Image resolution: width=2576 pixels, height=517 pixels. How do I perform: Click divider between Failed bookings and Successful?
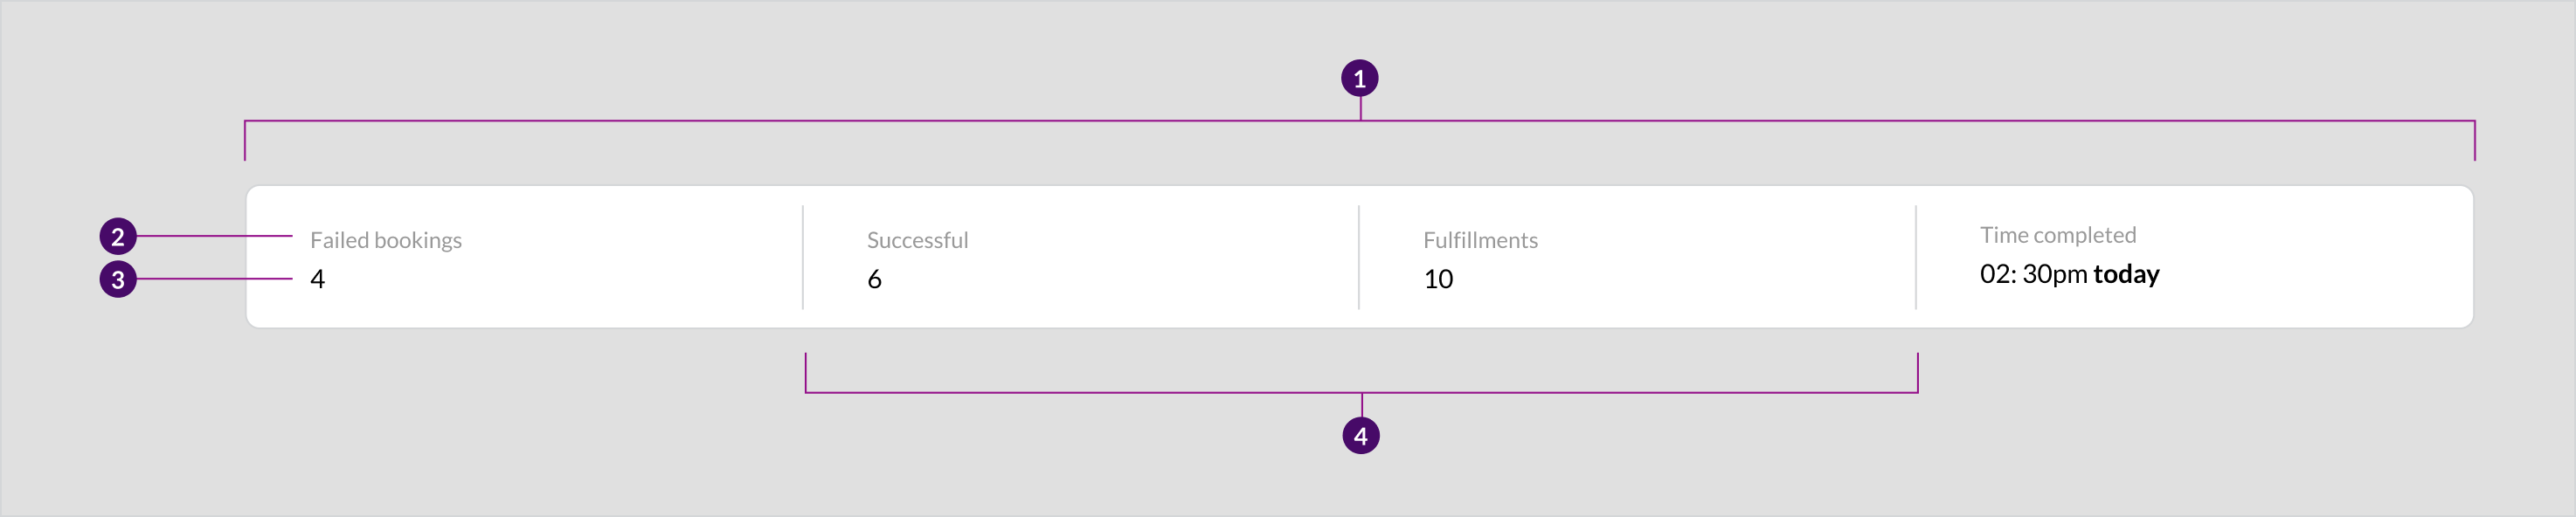point(802,257)
